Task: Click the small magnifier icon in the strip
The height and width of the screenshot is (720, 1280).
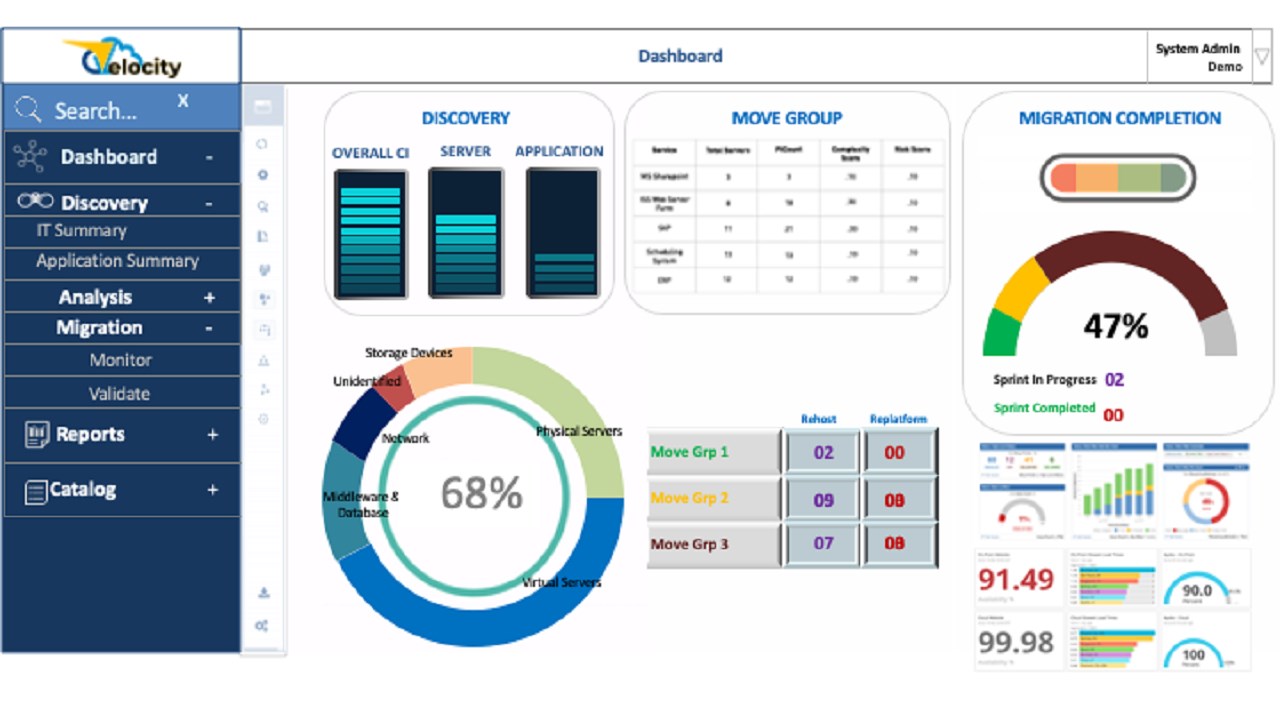Action: (x=263, y=207)
